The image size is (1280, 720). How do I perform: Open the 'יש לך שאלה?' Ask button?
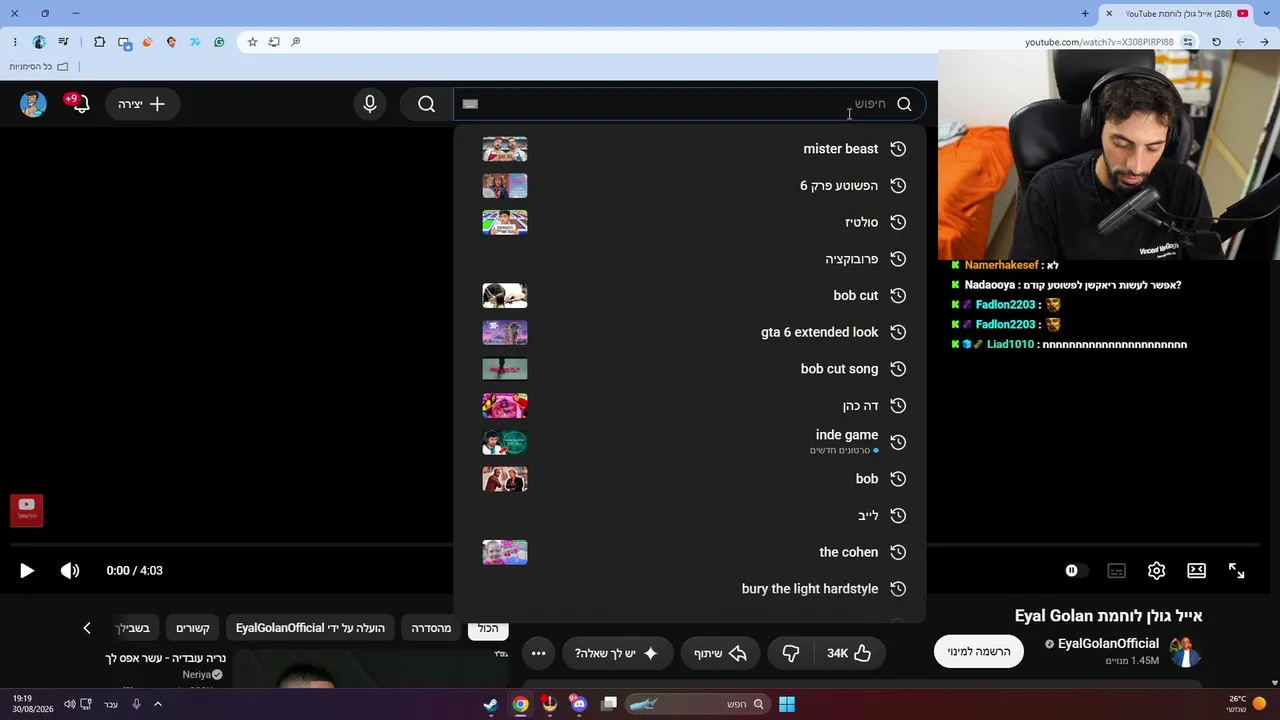[x=616, y=653]
